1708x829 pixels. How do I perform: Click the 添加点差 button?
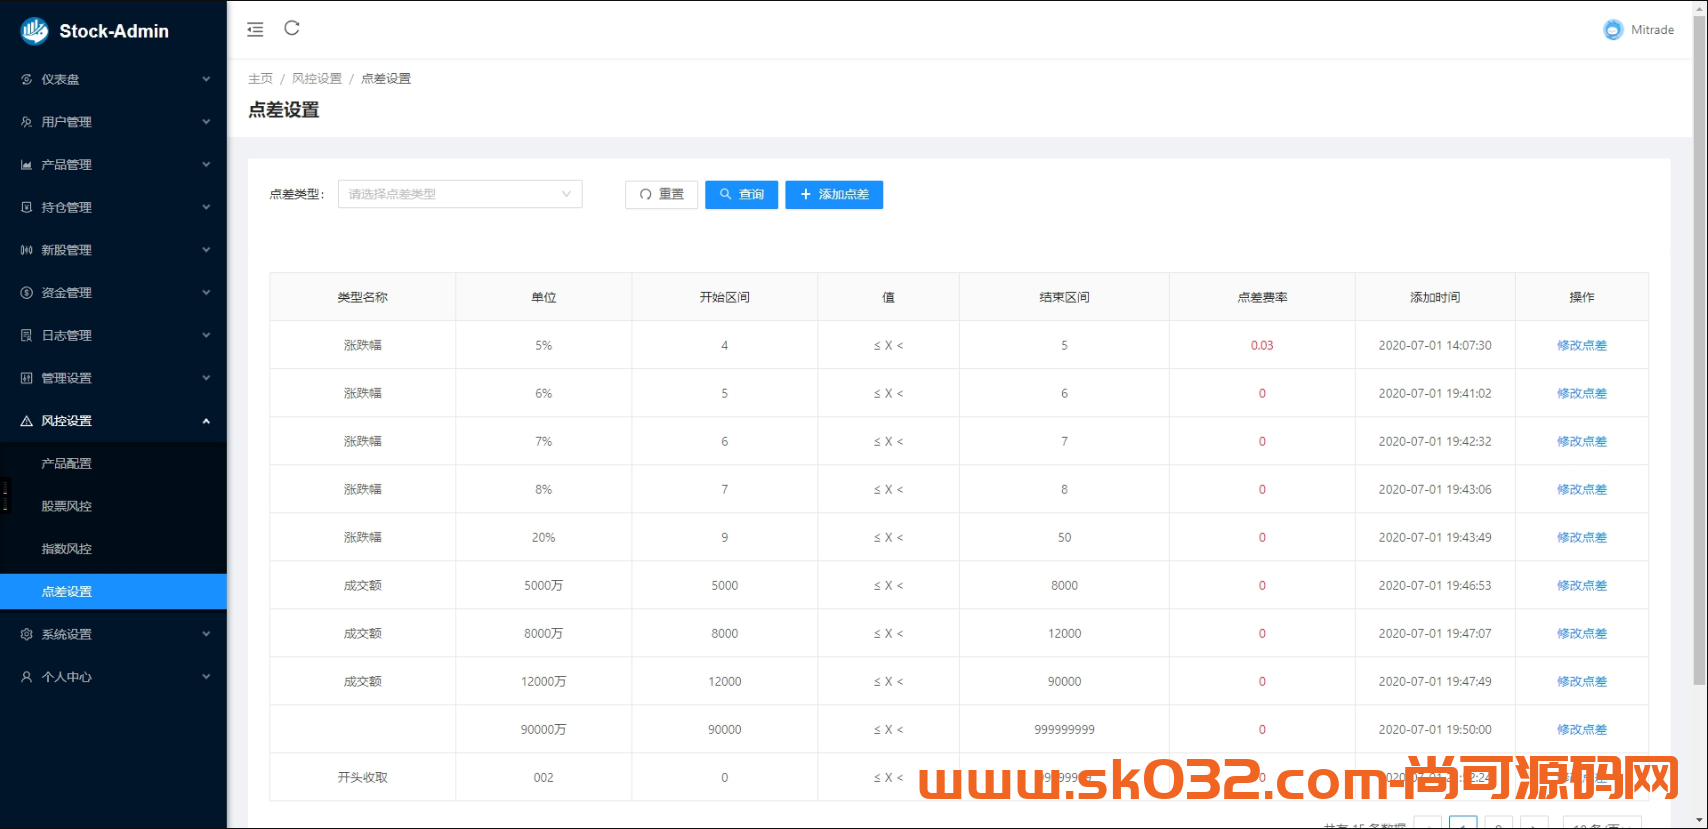834,195
